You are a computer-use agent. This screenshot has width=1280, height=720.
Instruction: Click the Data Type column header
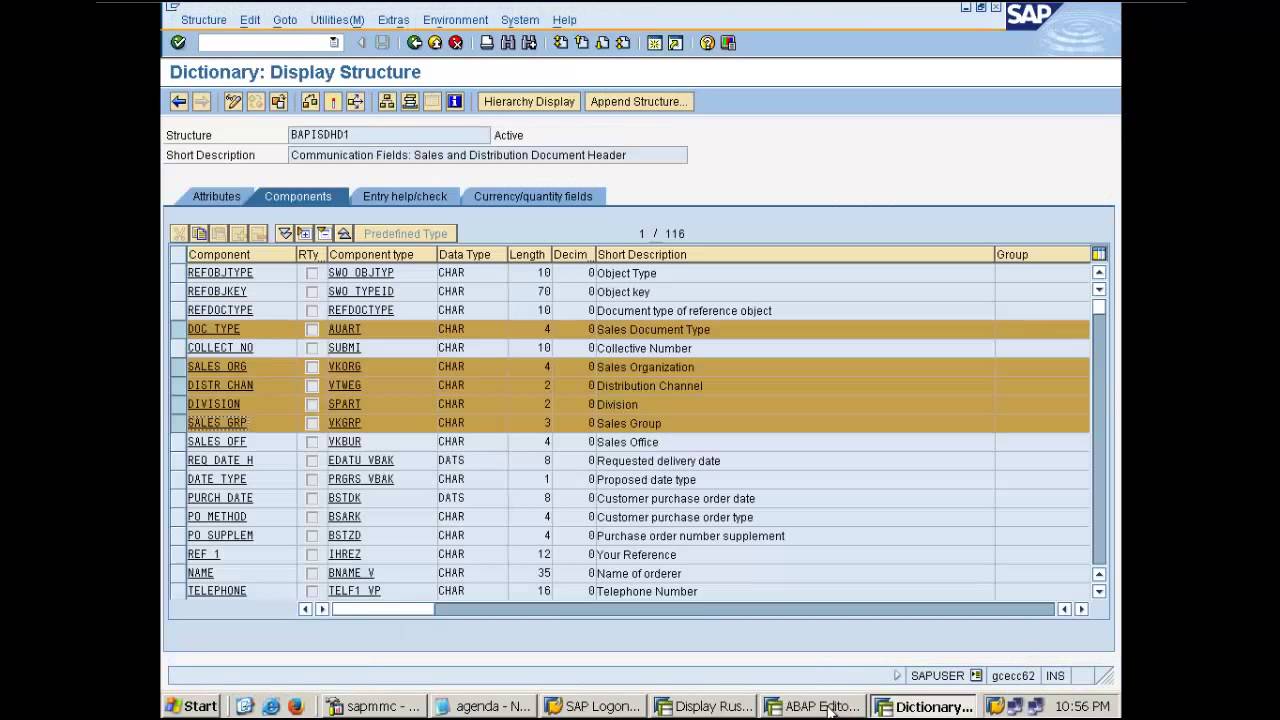(472, 255)
